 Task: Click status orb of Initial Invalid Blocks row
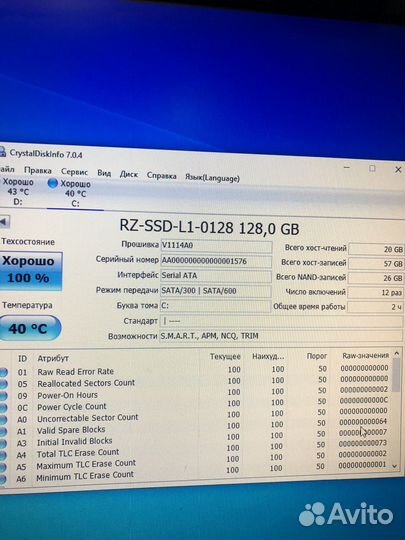(3, 443)
